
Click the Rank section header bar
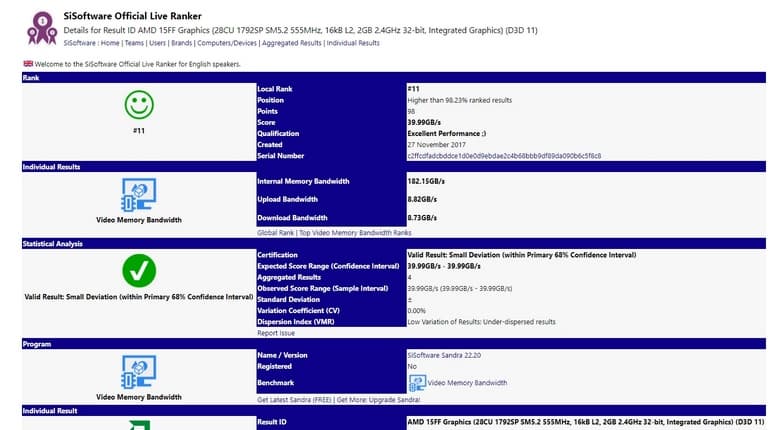pos(394,78)
